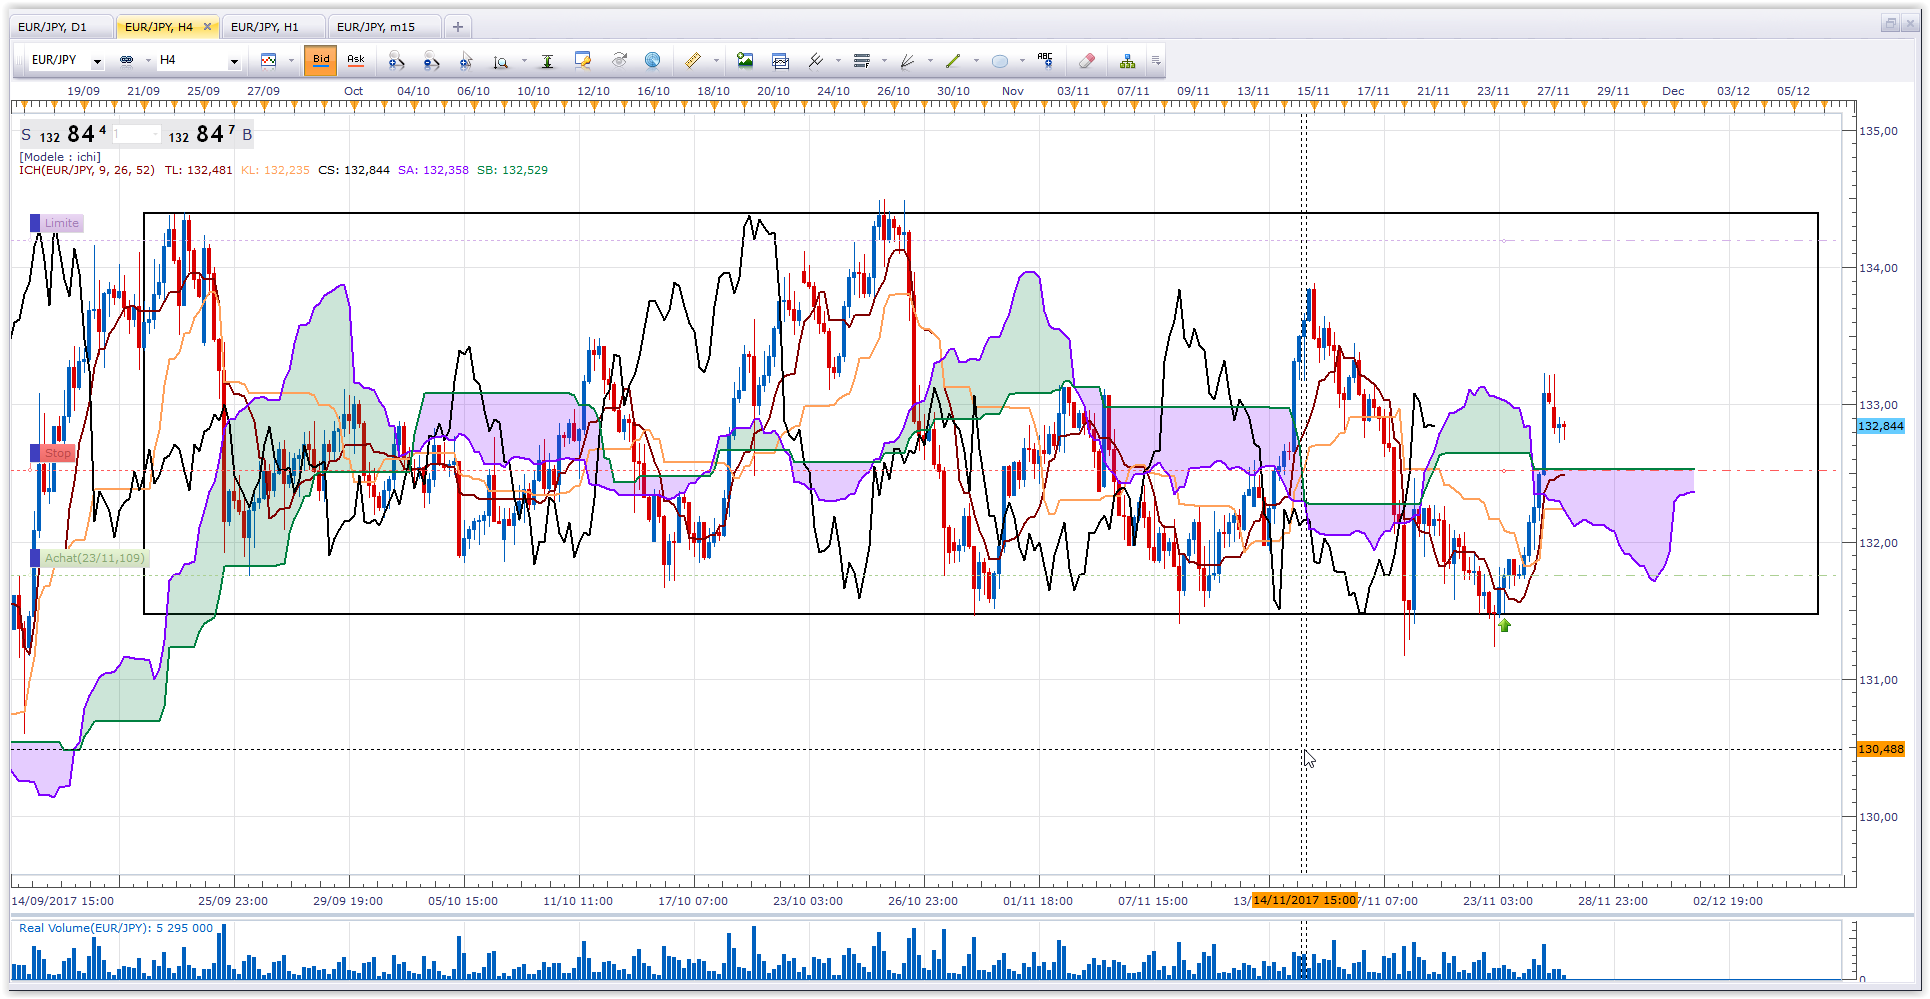Viewport: 1930px width, 999px height.
Task: Click the CS: 132,844 value
Action: tap(354, 170)
